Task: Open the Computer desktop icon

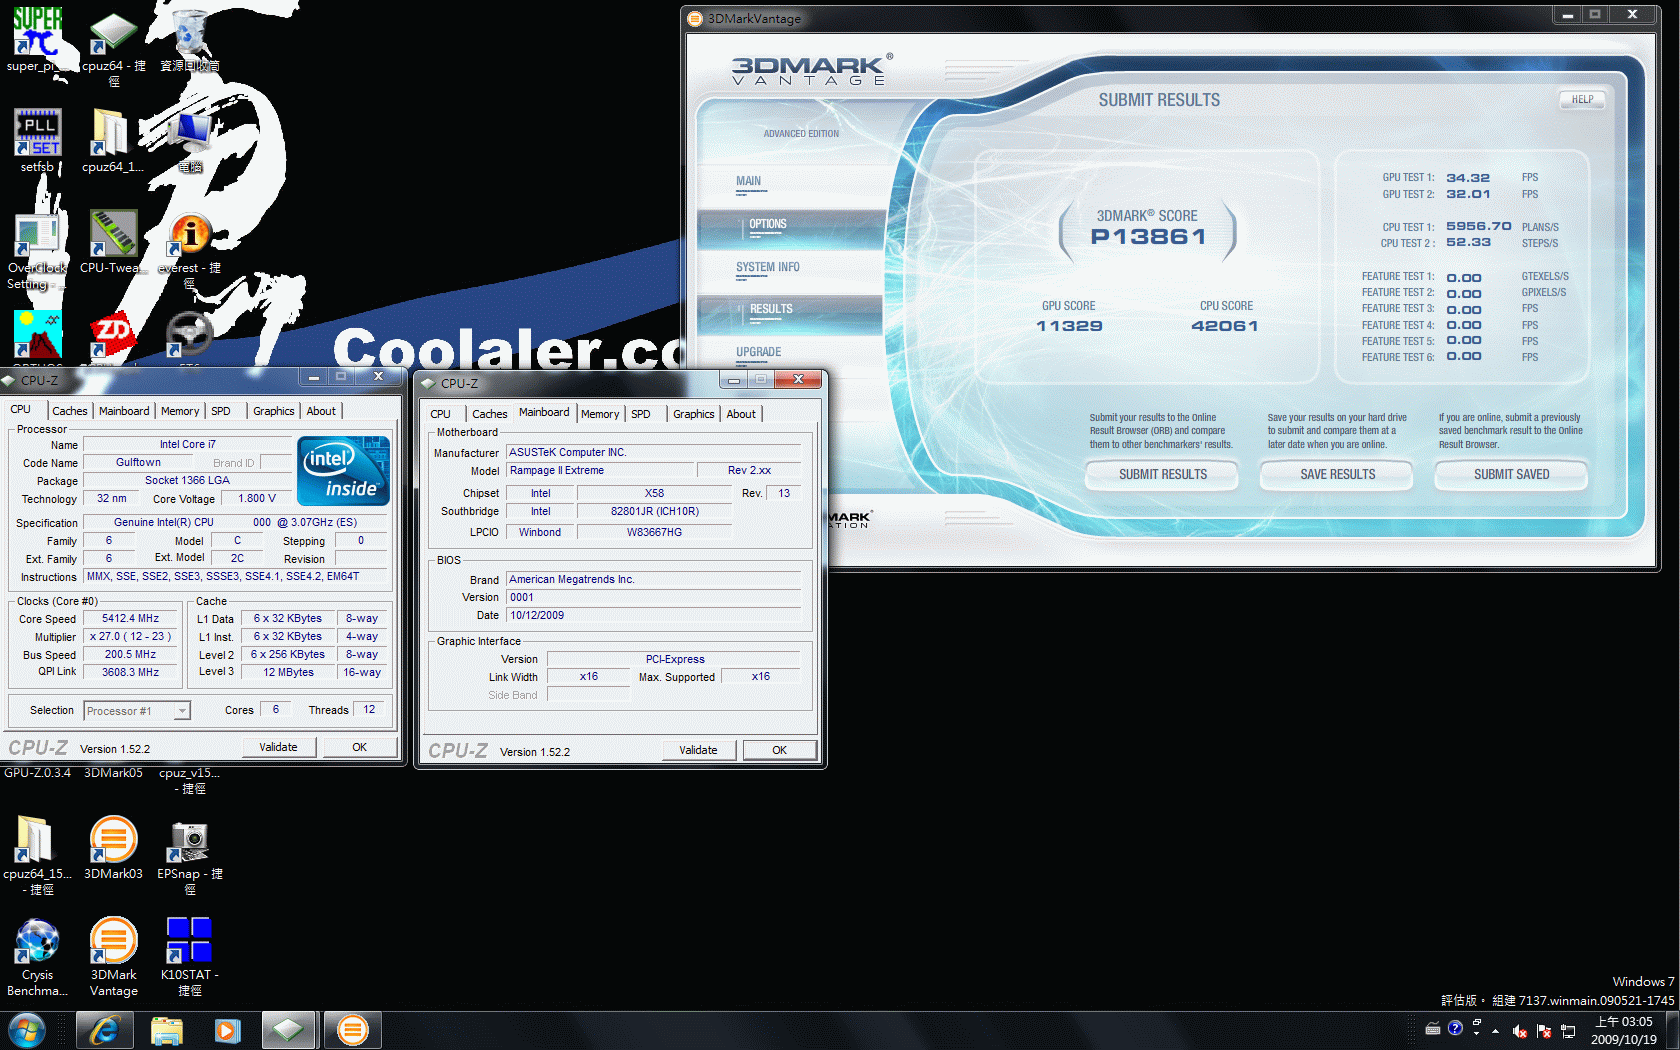Action: pos(190,140)
